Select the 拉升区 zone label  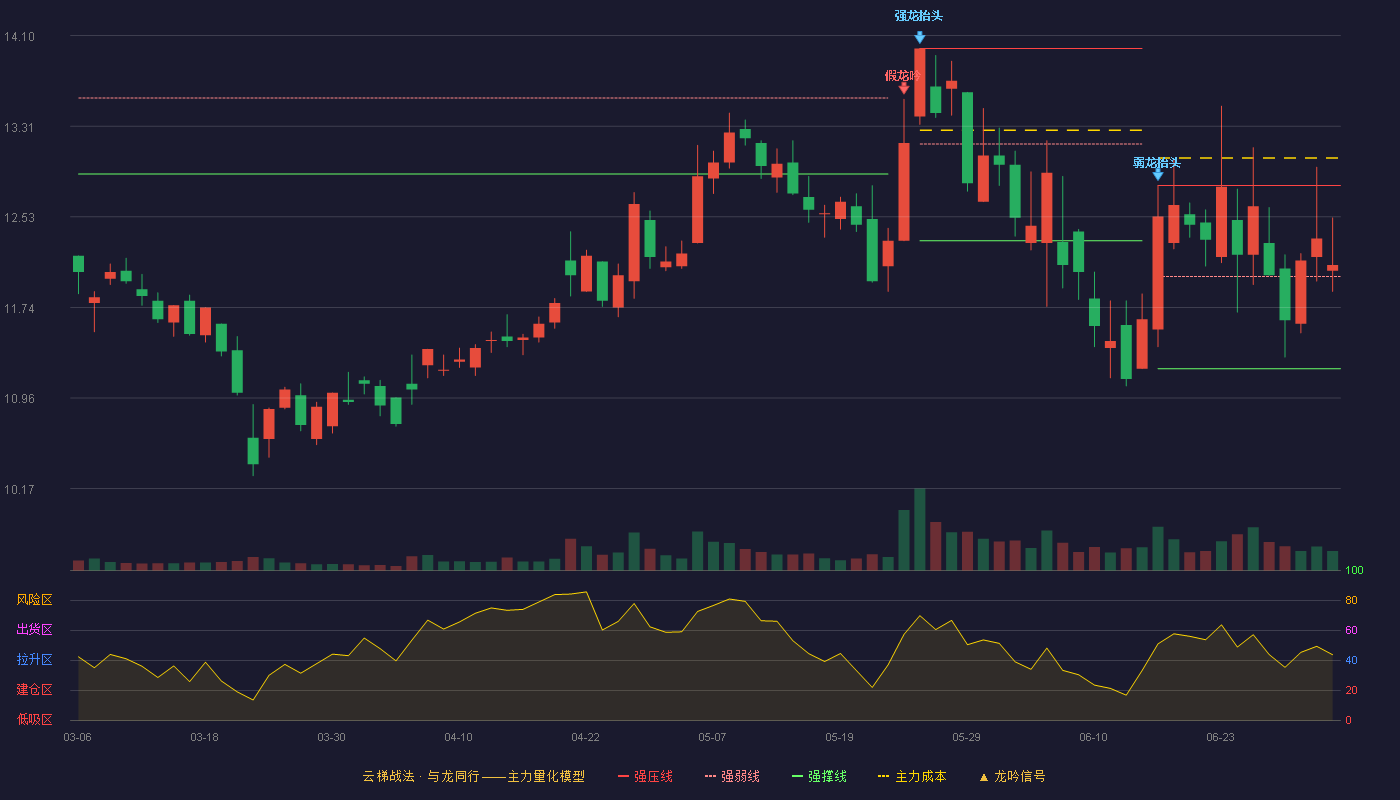click(34, 660)
